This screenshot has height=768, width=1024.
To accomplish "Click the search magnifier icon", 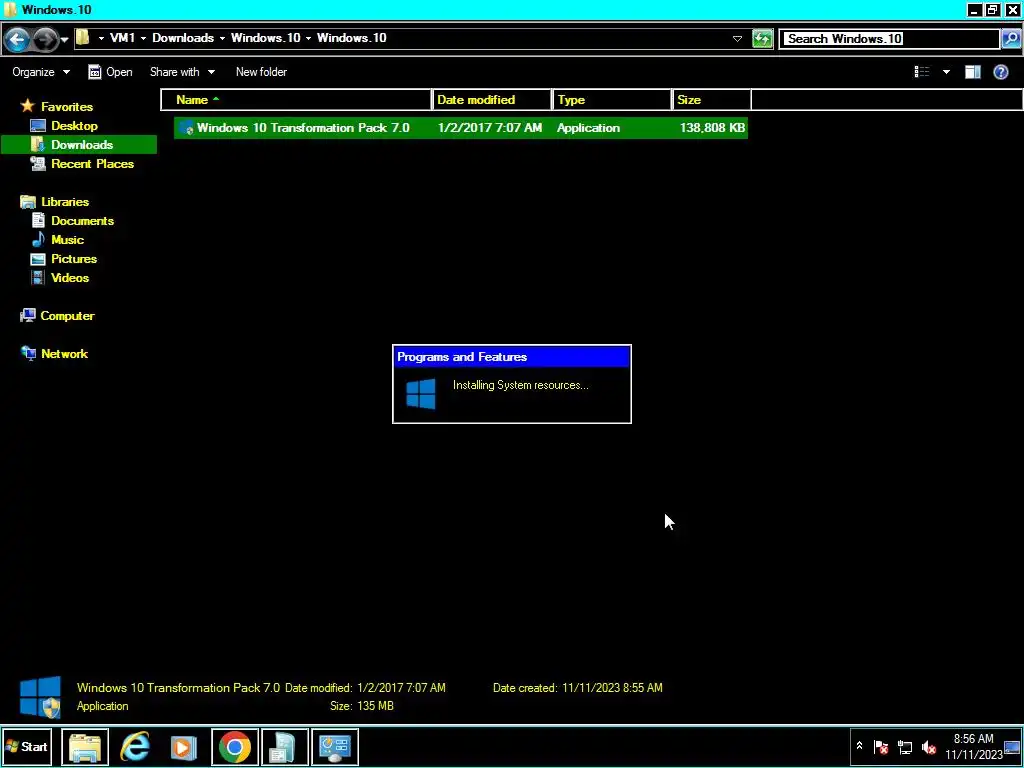I will pos(1010,39).
